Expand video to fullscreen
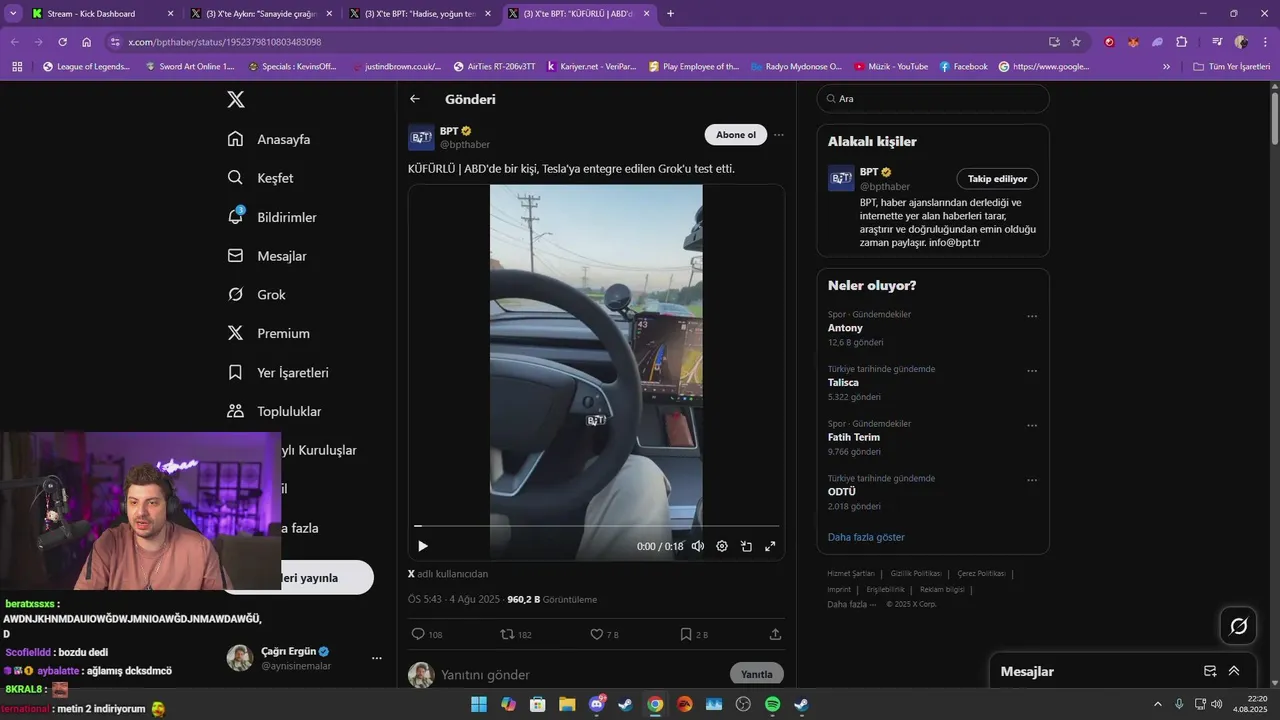Image resolution: width=1280 pixels, height=720 pixels. 770,546
